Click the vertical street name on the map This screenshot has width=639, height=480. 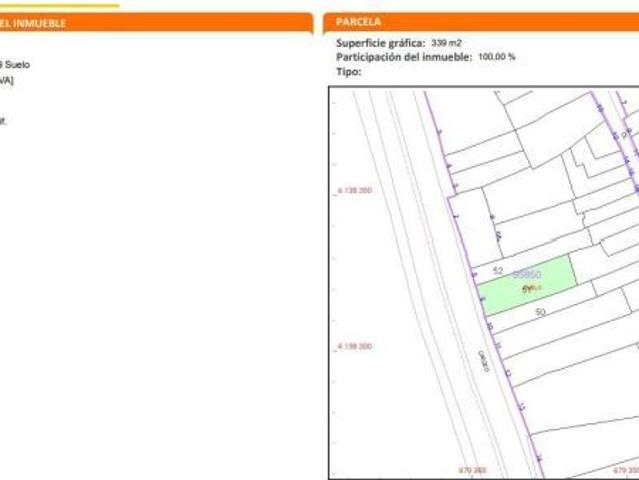[483, 360]
